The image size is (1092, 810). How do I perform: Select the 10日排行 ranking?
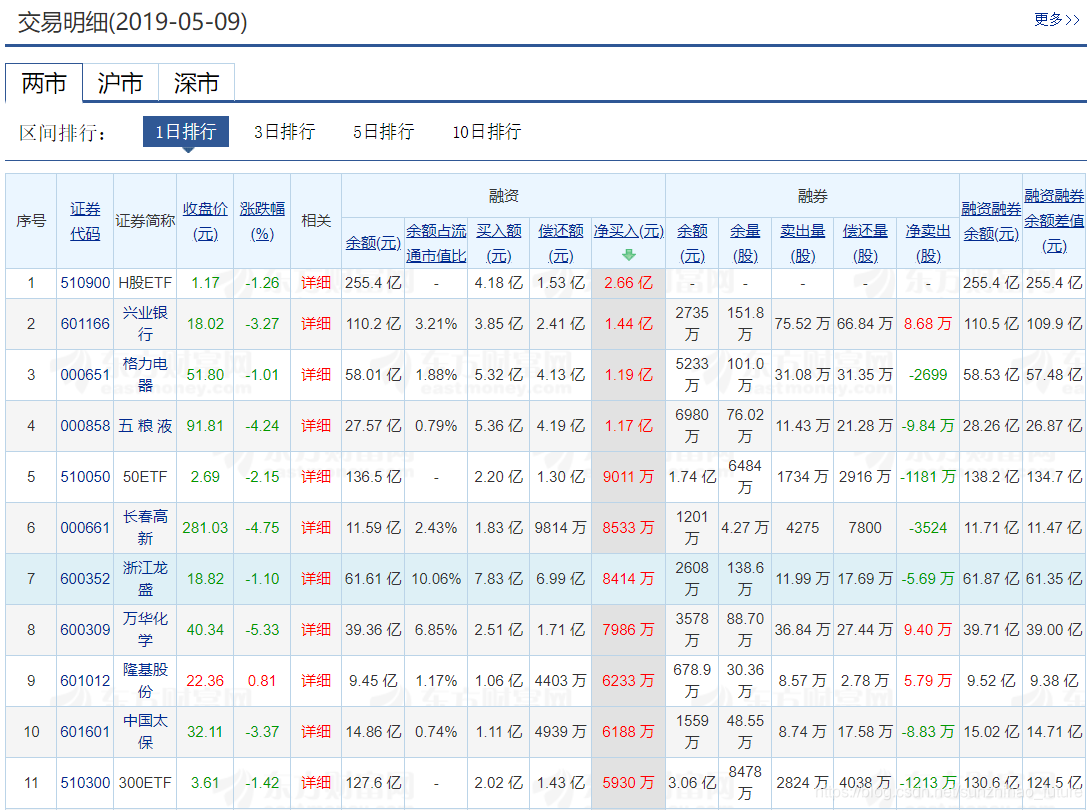(x=487, y=132)
